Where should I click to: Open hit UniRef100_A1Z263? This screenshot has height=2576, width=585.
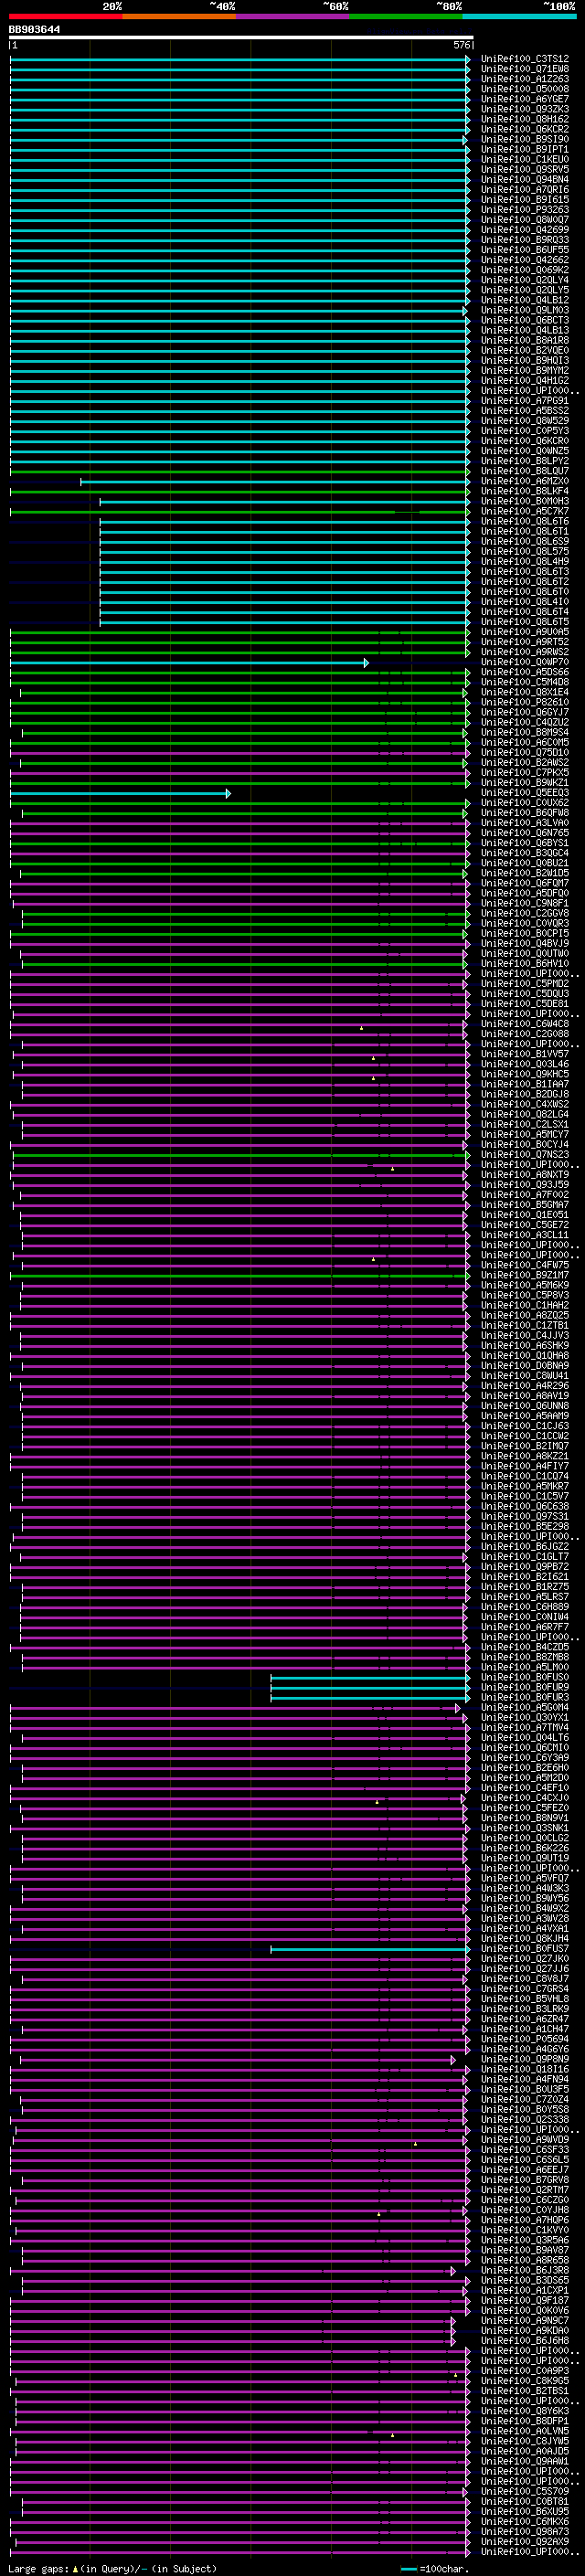[x=525, y=79]
